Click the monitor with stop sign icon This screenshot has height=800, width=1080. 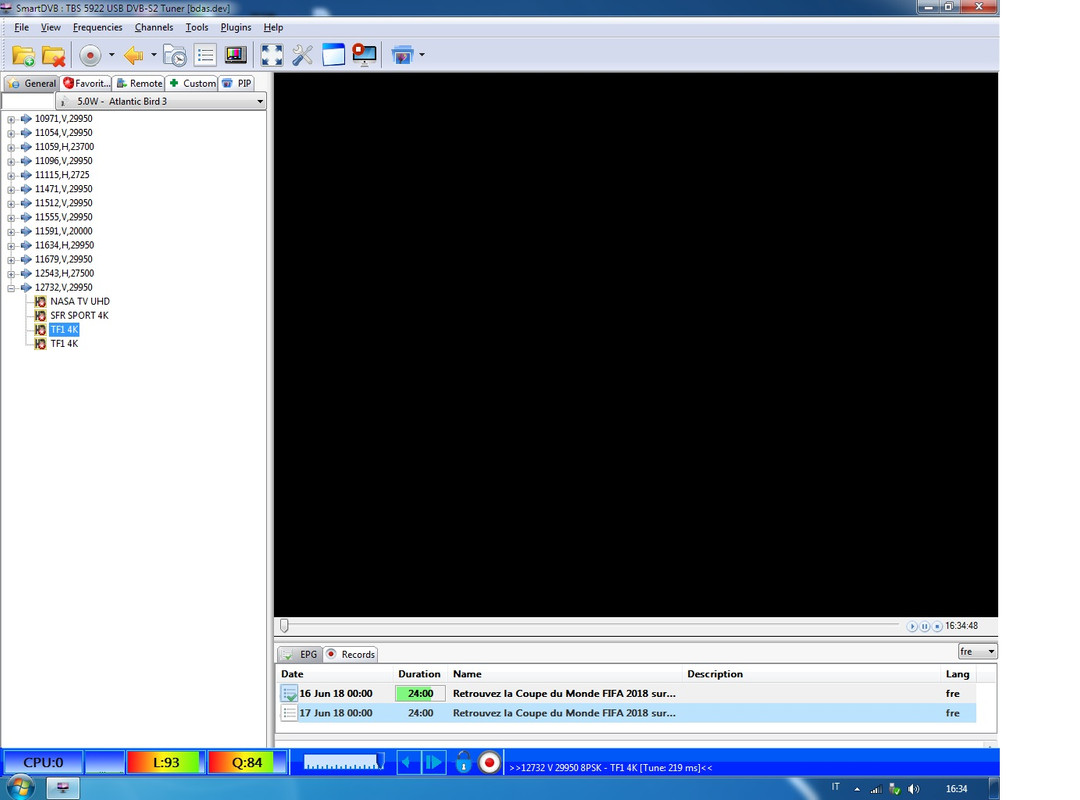[x=364, y=55]
